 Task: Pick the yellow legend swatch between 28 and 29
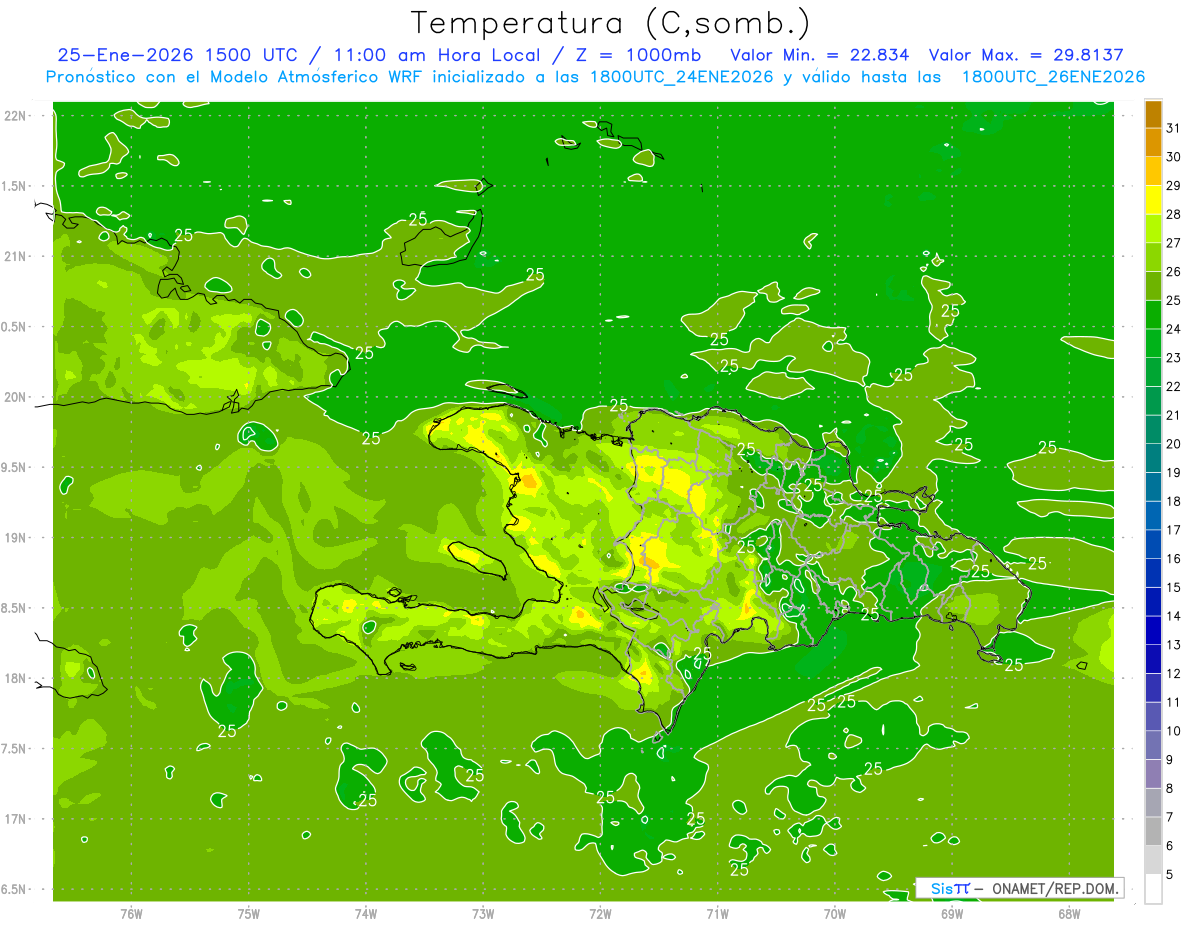(1153, 200)
